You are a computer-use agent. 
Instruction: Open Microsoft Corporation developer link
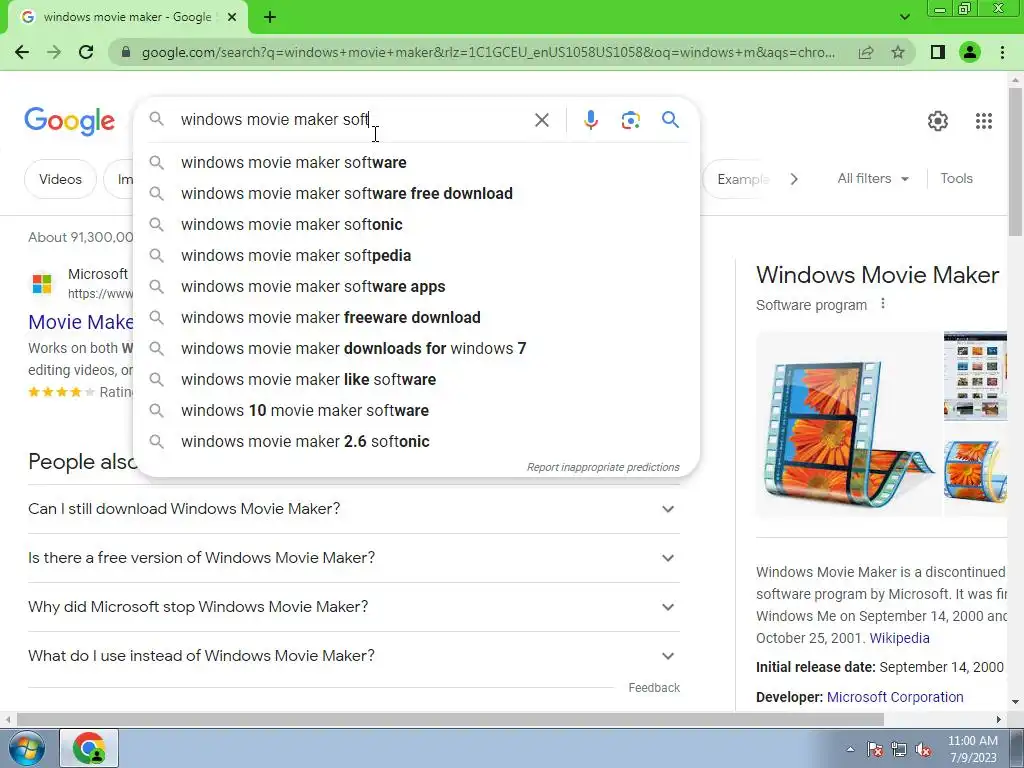tap(895, 697)
